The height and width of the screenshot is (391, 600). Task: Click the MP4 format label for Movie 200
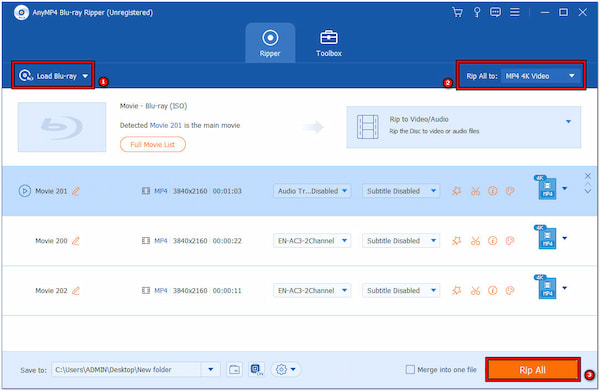161,241
